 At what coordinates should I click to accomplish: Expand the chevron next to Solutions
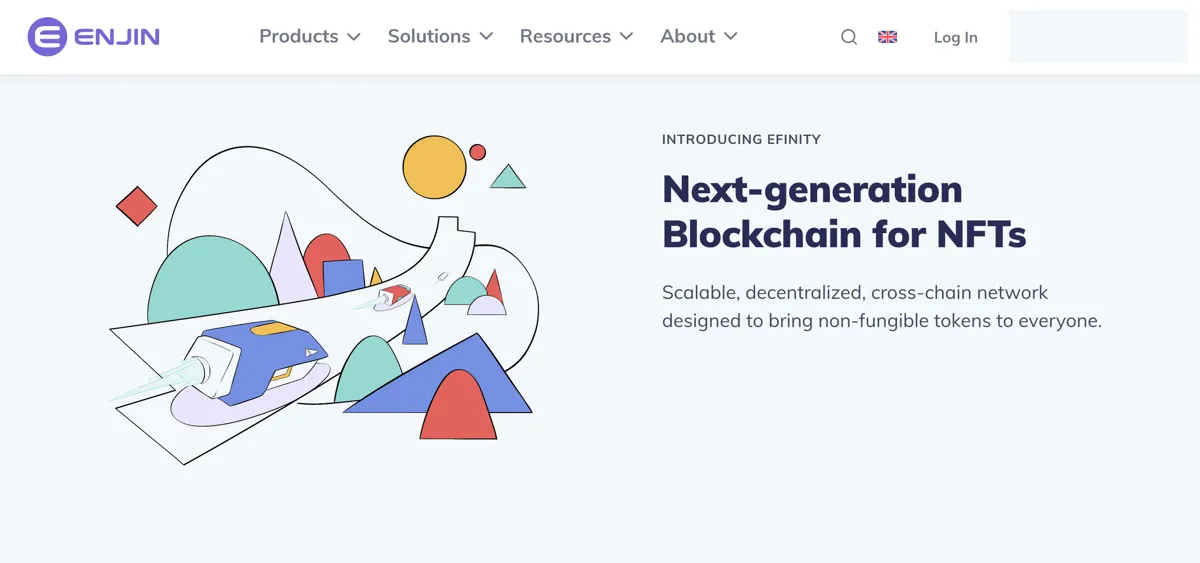pos(486,37)
